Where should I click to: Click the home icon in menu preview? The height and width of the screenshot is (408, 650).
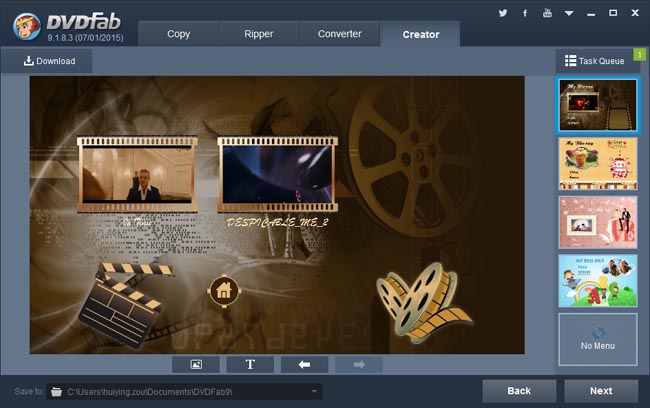pyautogui.click(x=224, y=291)
